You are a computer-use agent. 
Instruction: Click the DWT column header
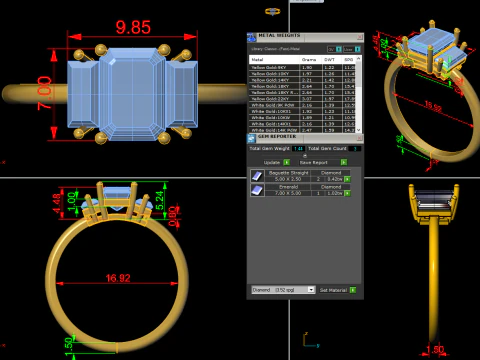coord(332,60)
